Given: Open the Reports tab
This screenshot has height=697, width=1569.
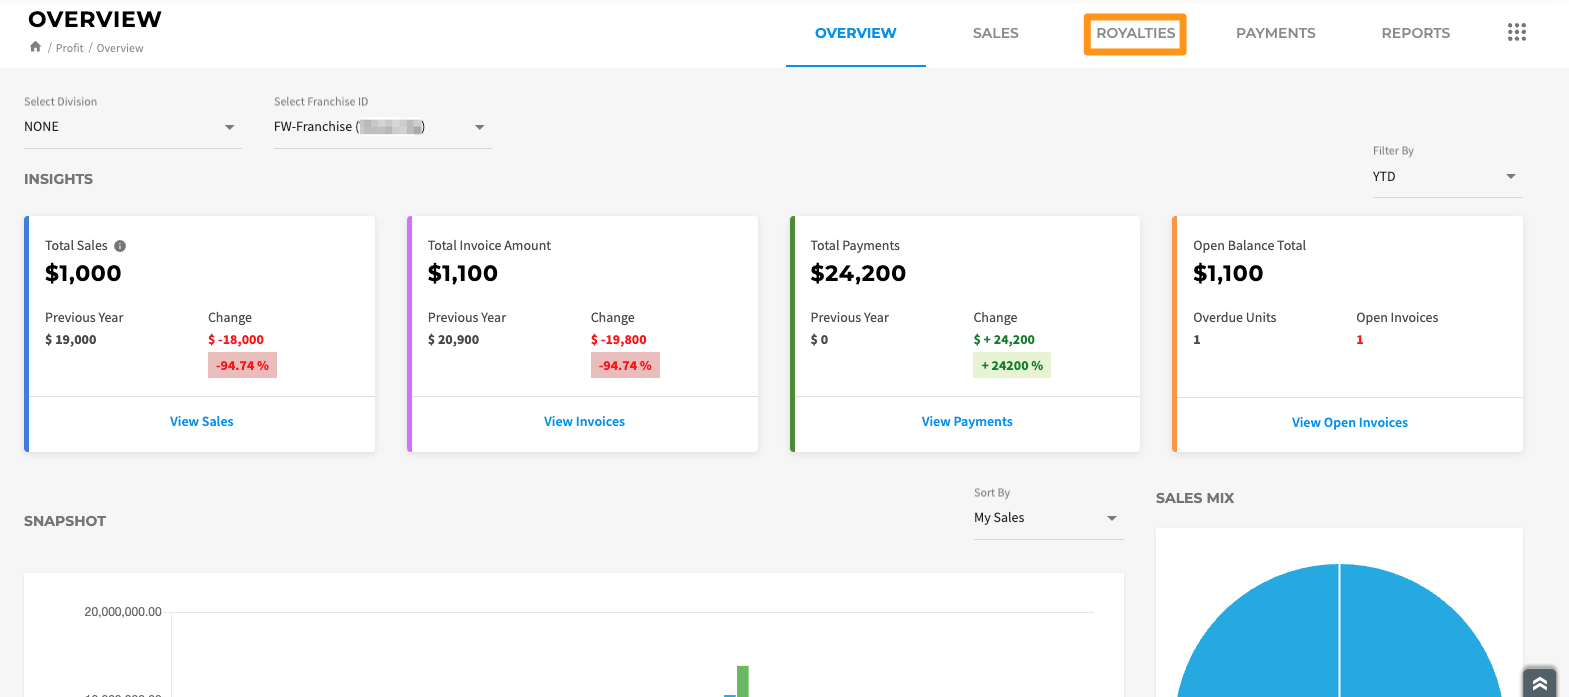Looking at the screenshot, I should pos(1416,33).
